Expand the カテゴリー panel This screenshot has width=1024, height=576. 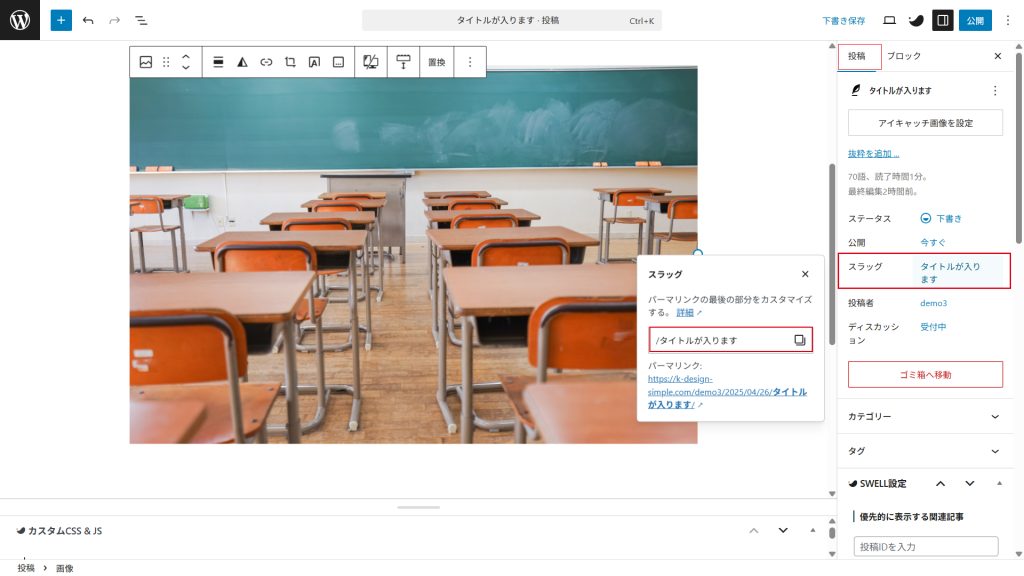coord(924,416)
